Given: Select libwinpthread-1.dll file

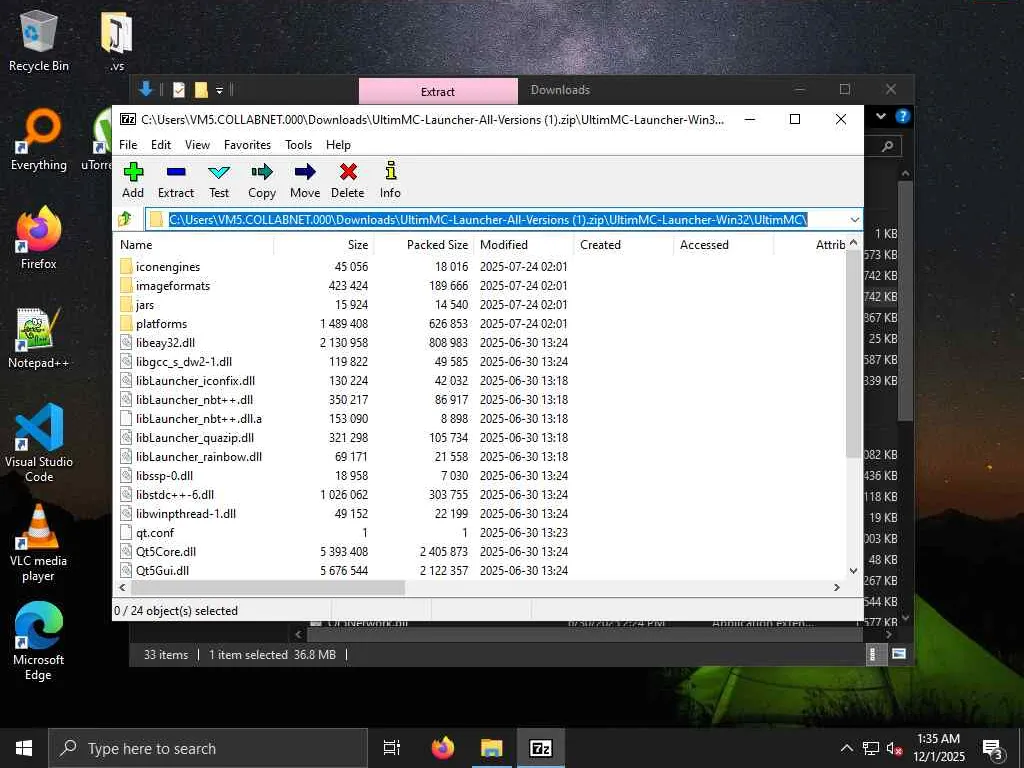Looking at the screenshot, I should 185,513.
